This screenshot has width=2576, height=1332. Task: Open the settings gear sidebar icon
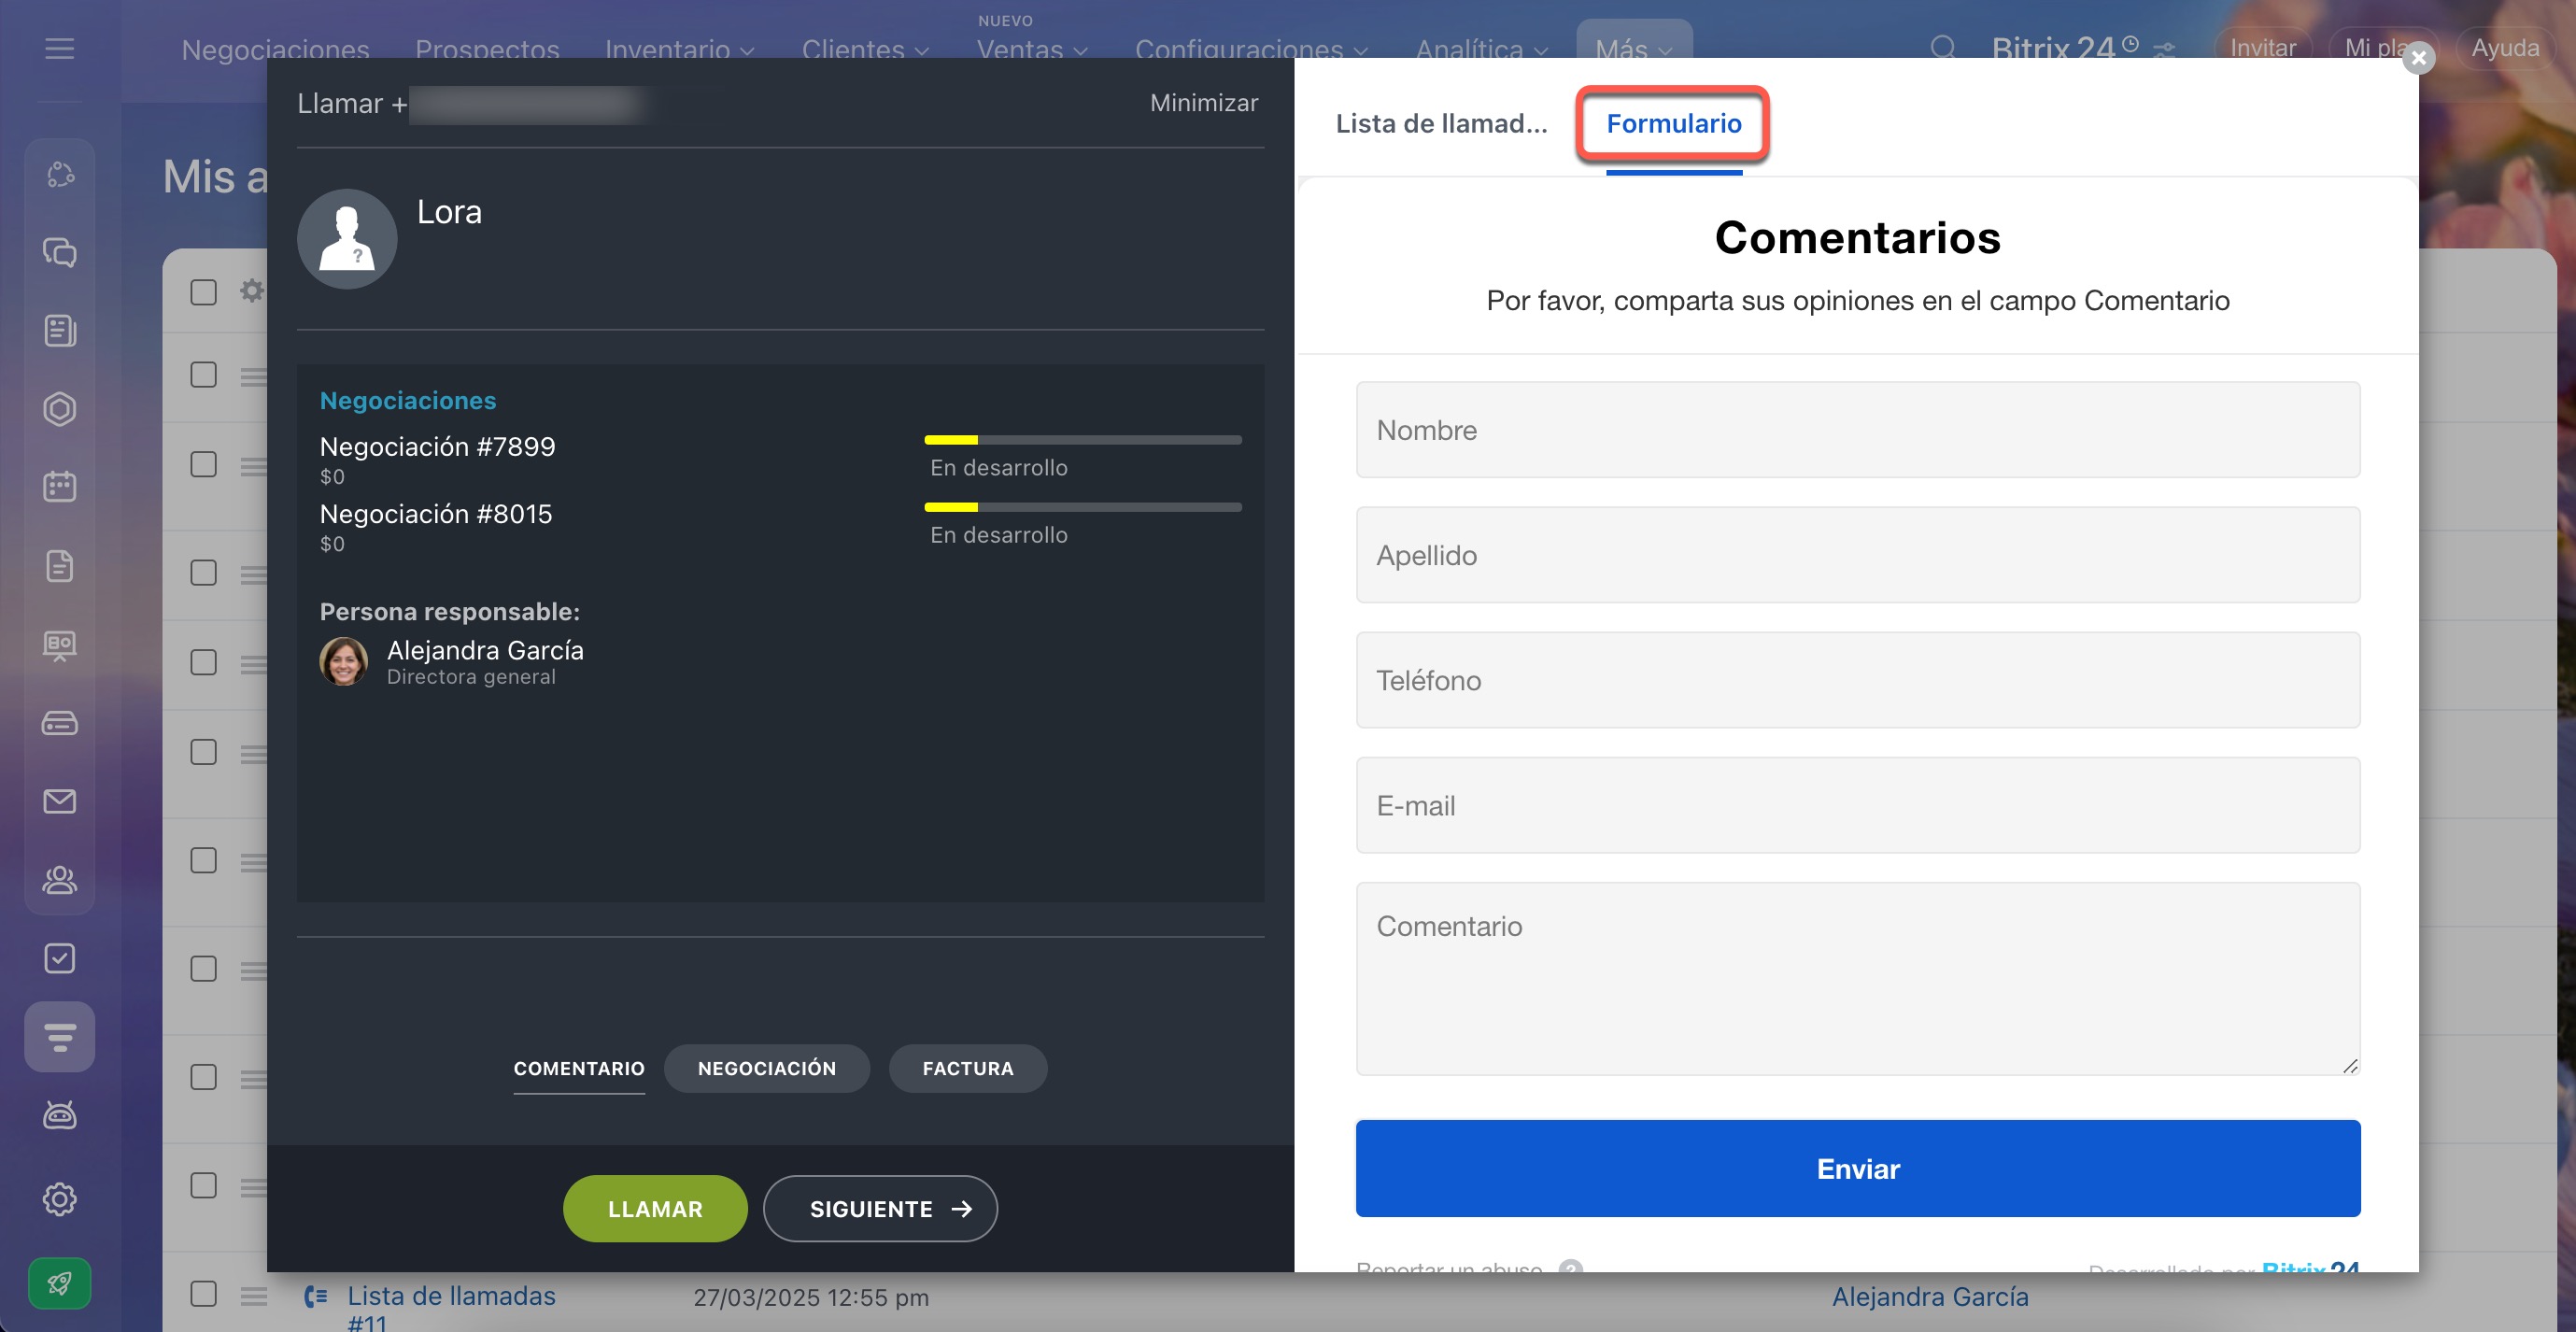pos(60,1199)
